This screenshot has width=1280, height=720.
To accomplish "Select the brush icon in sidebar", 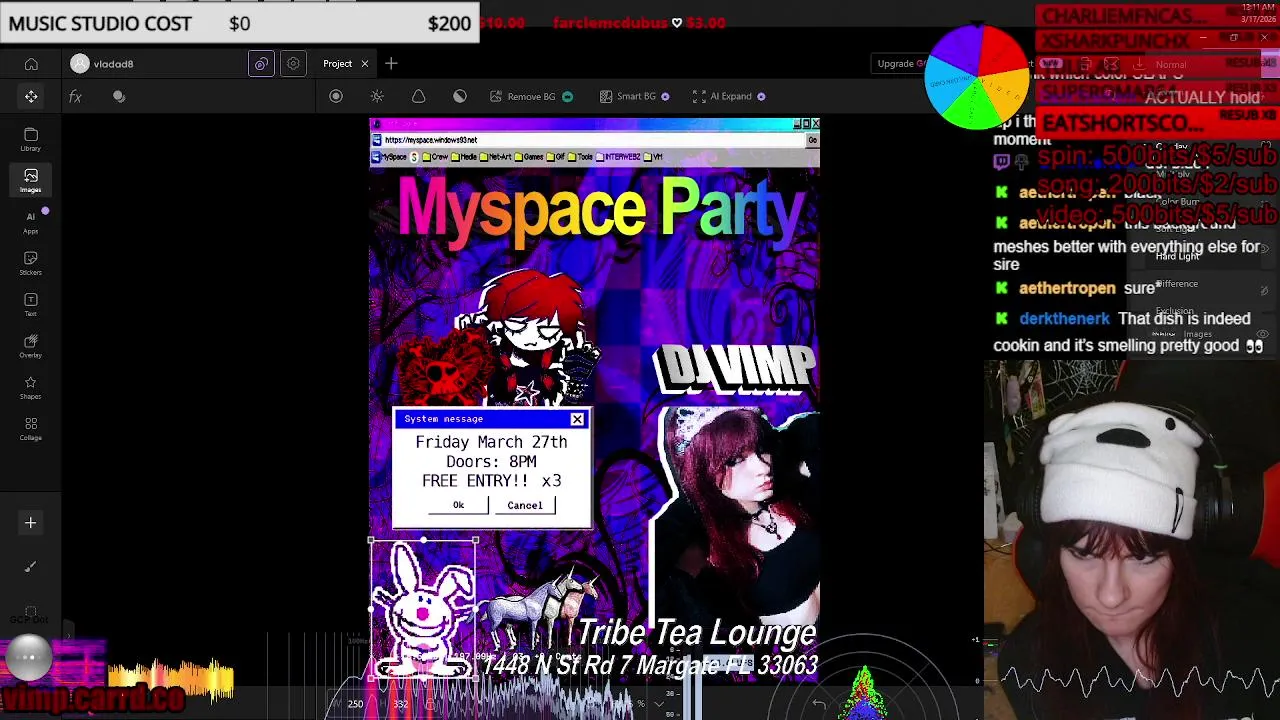I will tap(31, 567).
